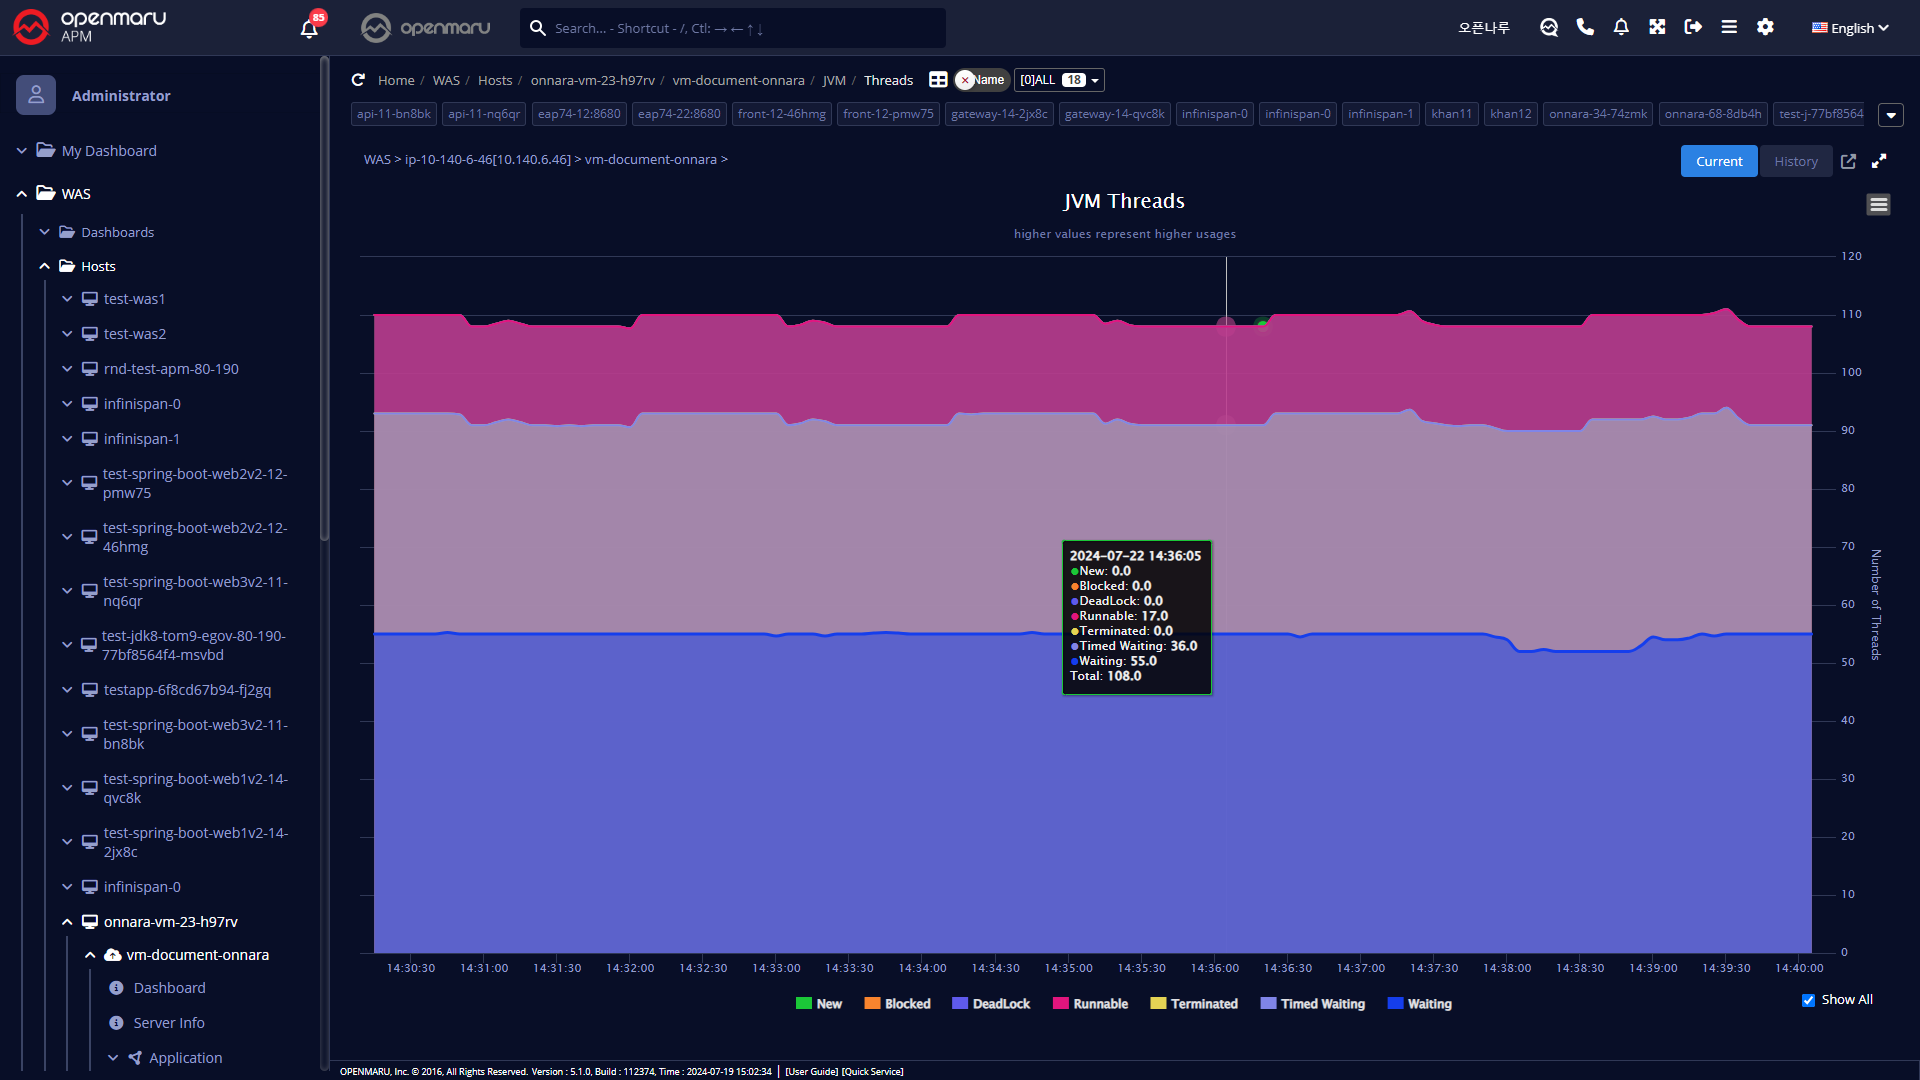Open the [0]ALL 18 dropdown
The image size is (1920, 1080).
[x=1059, y=80]
